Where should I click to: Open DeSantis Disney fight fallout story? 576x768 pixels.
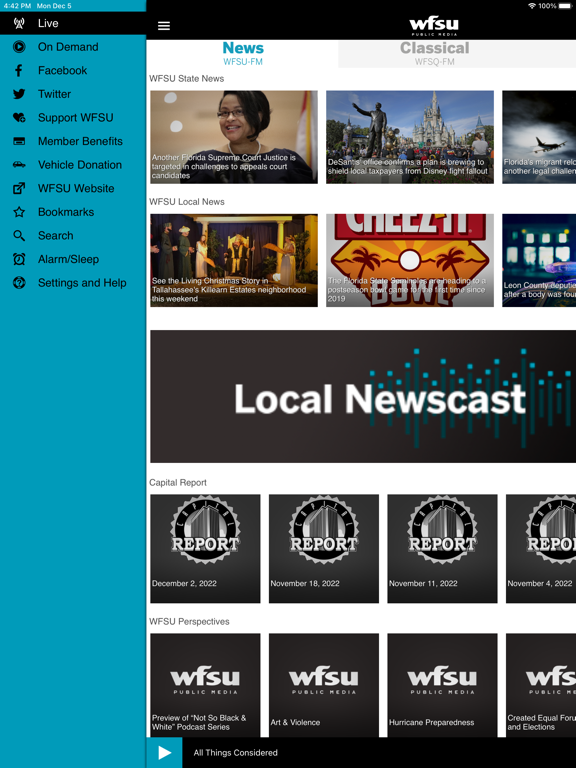click(x=410, y=137)
